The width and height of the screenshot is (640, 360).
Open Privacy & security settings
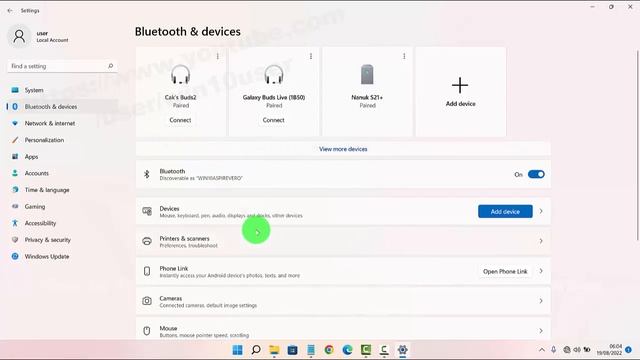[62, 240]
